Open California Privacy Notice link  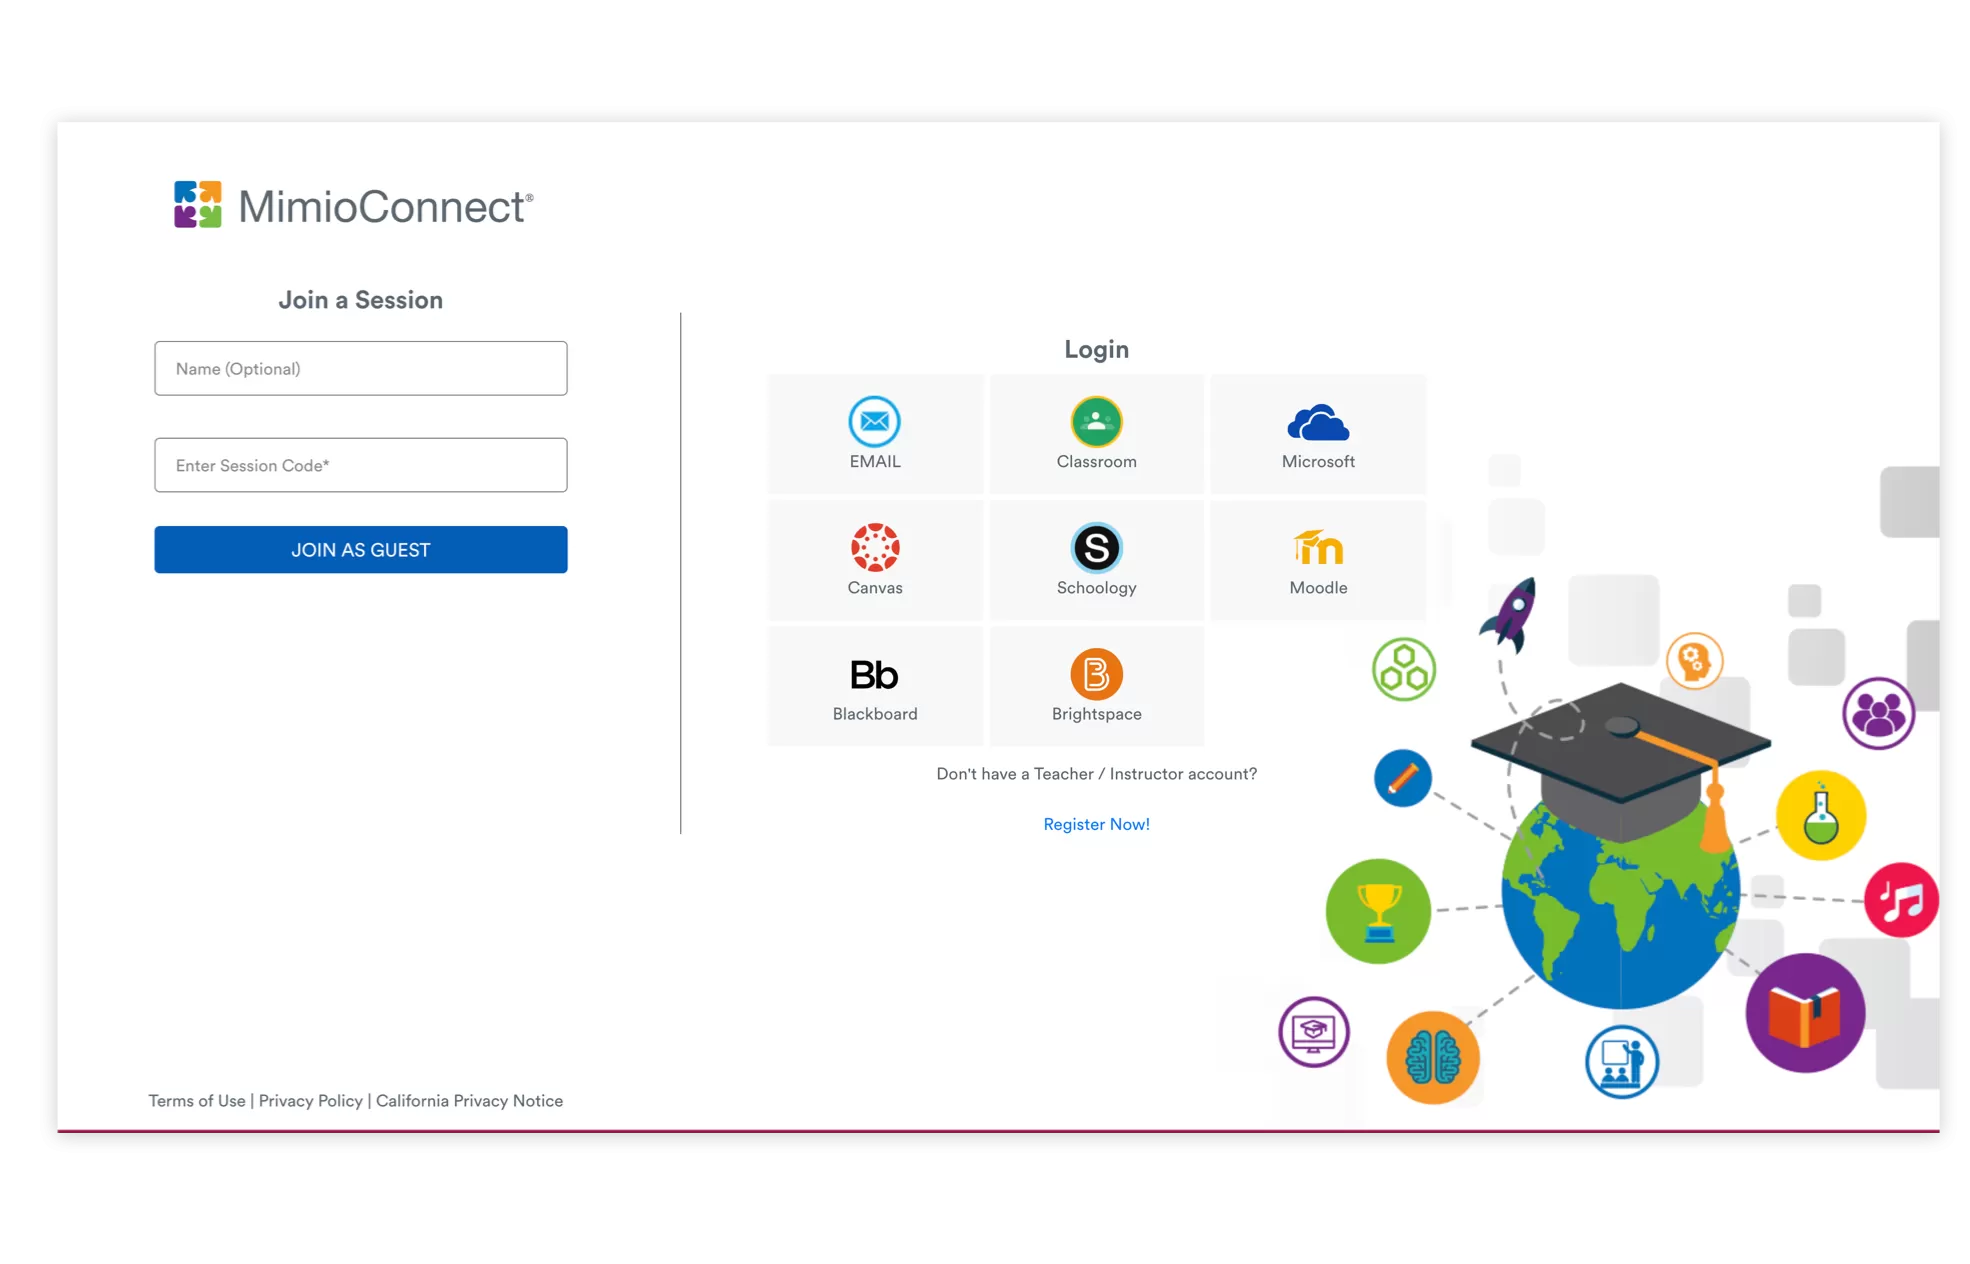(x=469, y=1100)
